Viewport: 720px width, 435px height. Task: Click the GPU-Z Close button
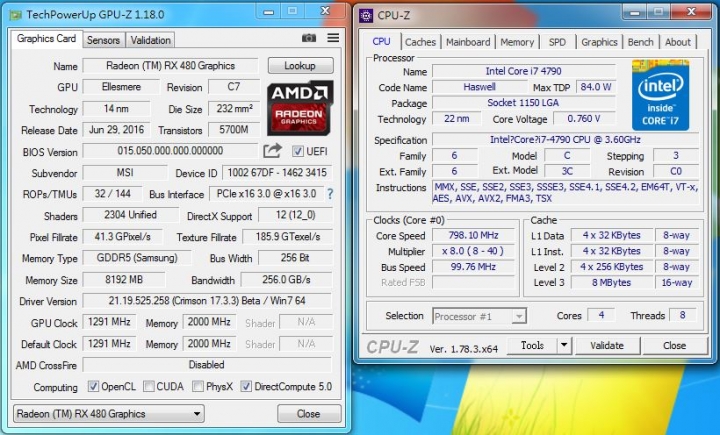point(309,414)
